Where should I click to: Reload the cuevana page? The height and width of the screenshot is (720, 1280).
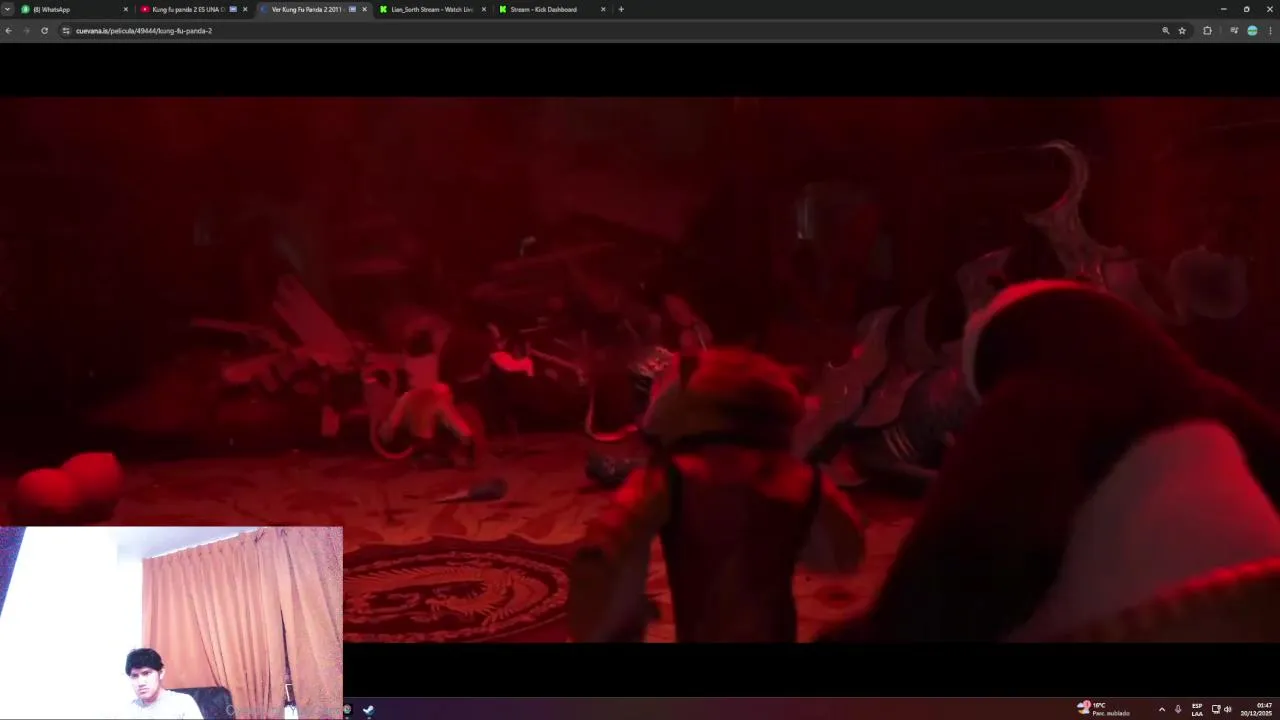(44, 31)
